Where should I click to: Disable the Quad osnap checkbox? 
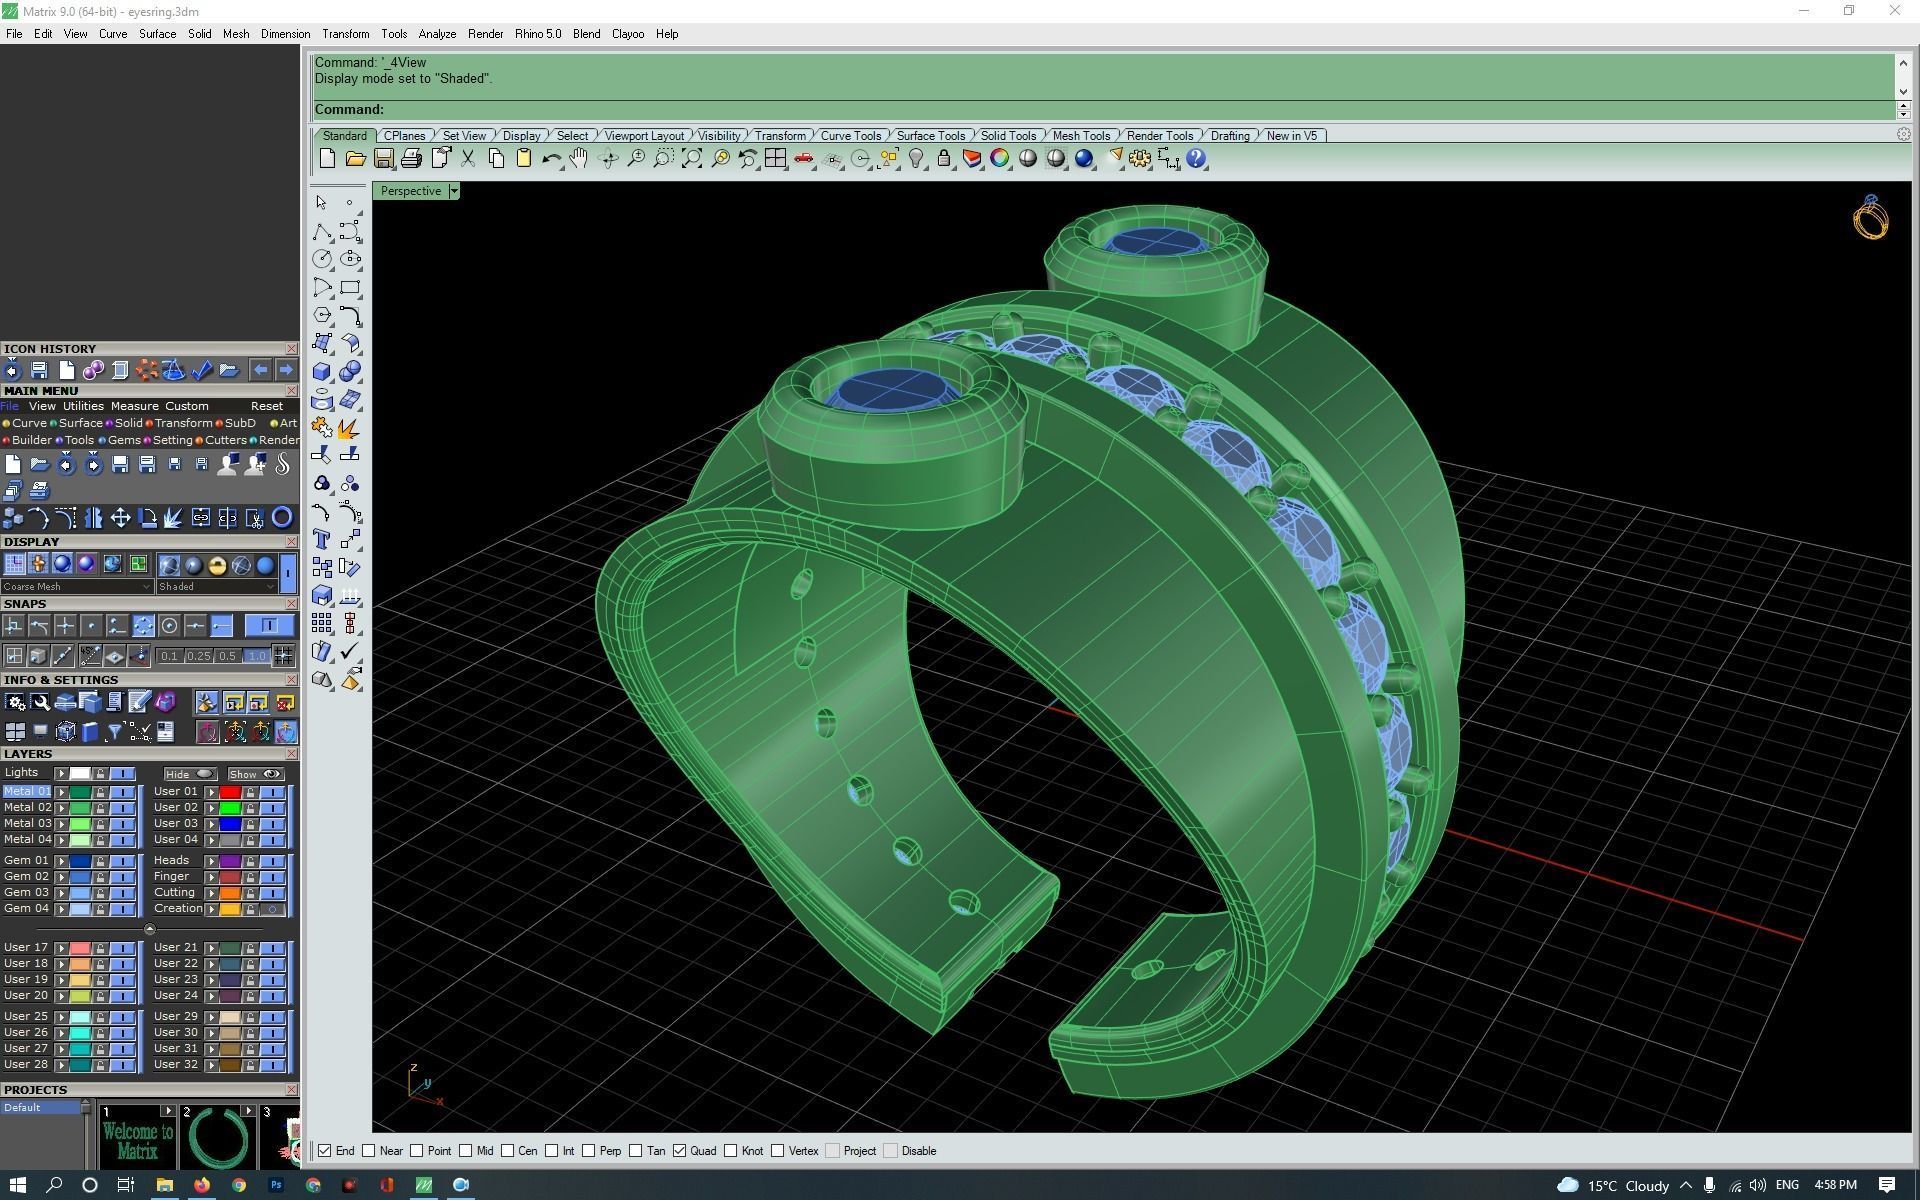[680, 1151]
